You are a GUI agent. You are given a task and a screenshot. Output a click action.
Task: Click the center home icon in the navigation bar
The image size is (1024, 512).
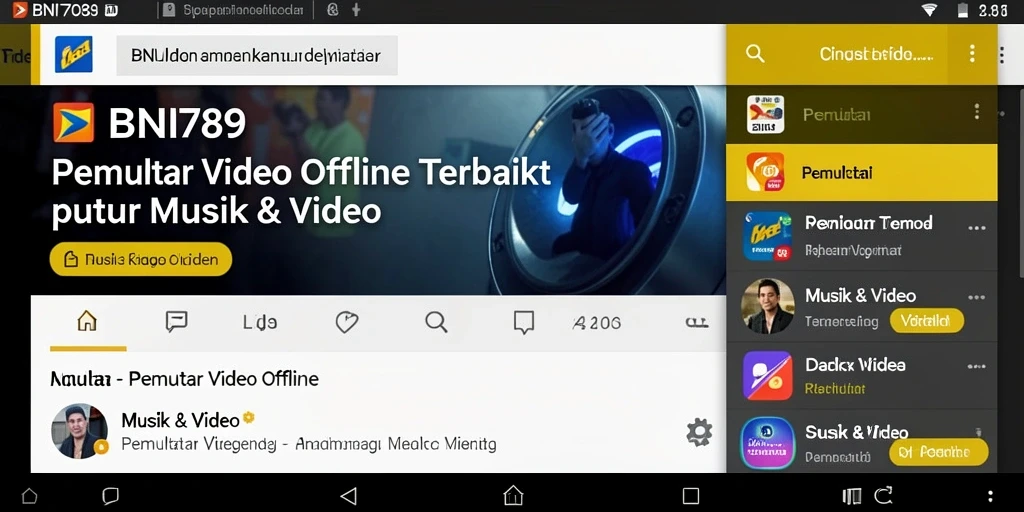tap(513, 496)
